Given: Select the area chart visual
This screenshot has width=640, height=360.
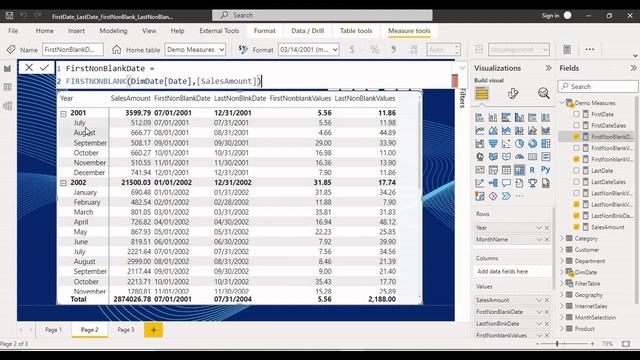Looking at the screenshot, I should point(493,131).
